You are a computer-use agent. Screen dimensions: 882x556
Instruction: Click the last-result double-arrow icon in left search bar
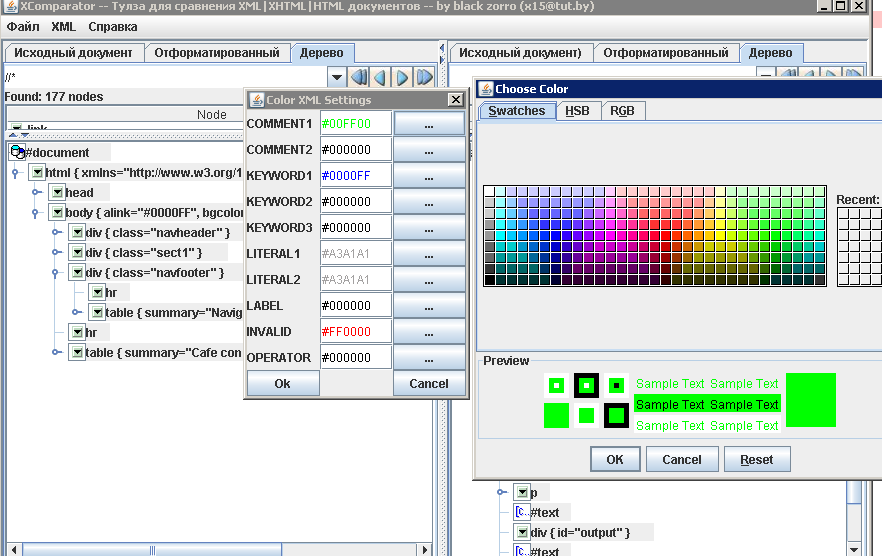coord(424,77)
